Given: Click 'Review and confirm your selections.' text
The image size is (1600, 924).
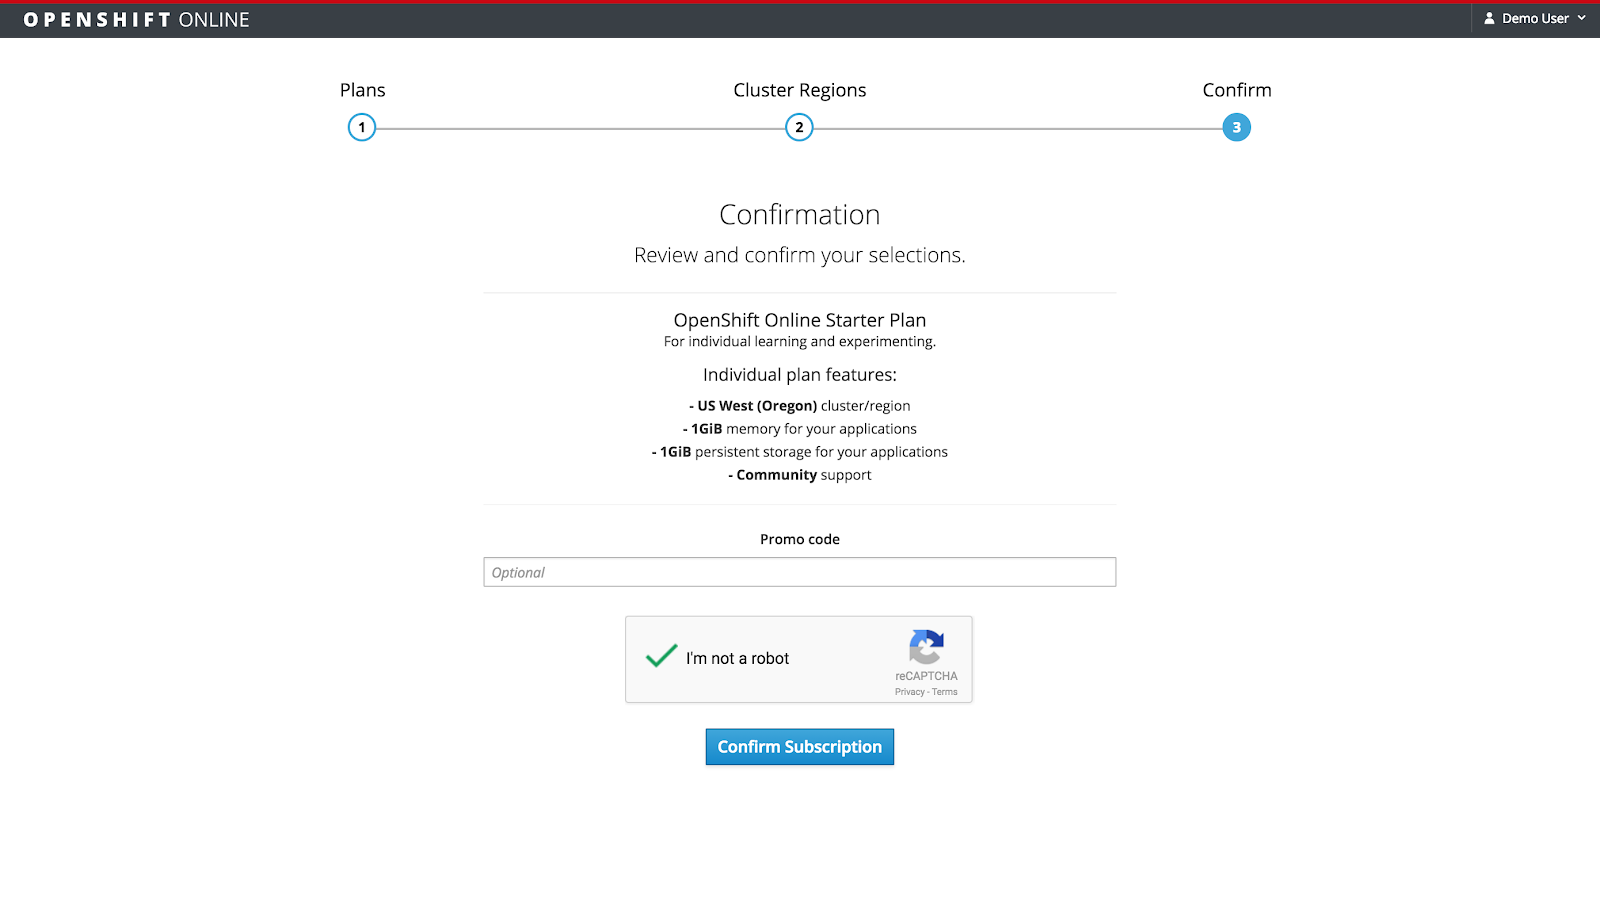Looking at the screenshot, I should click(800, 256).
